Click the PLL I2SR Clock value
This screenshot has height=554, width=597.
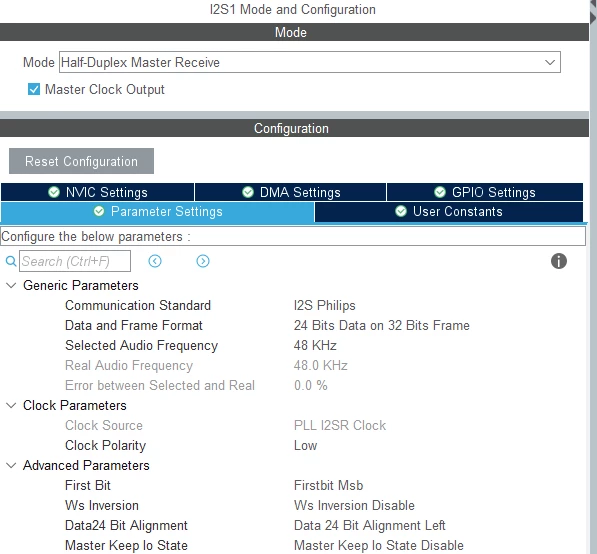[x=340, y=425]
